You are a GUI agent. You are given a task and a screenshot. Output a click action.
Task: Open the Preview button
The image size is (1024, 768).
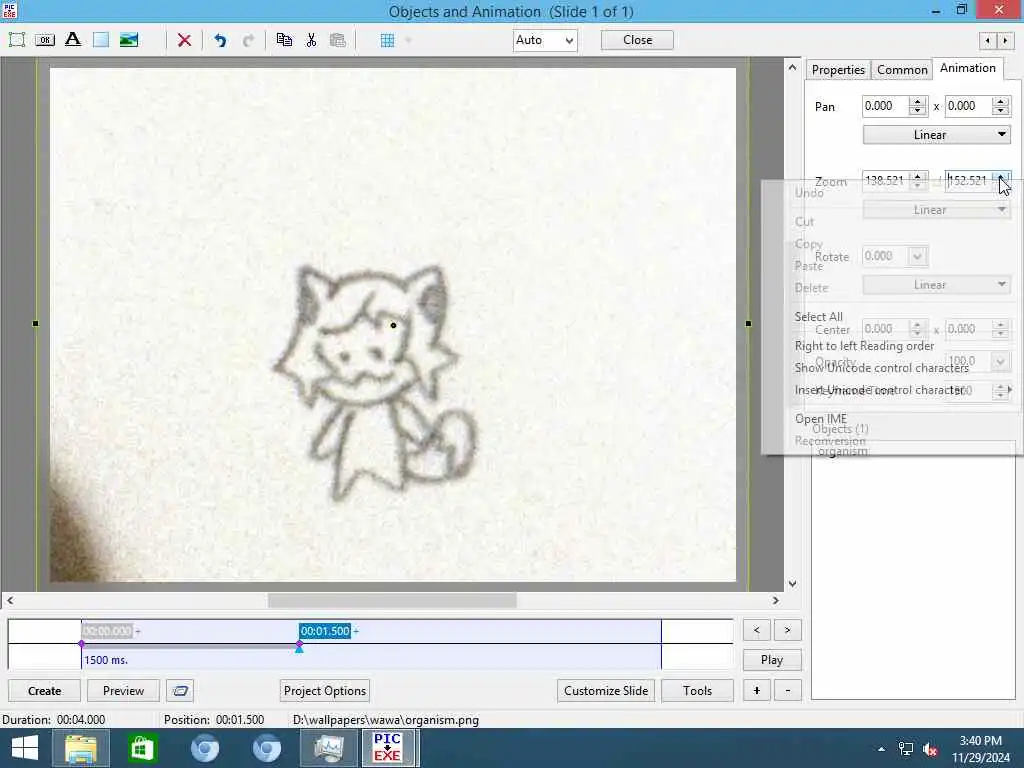(123, 691)
